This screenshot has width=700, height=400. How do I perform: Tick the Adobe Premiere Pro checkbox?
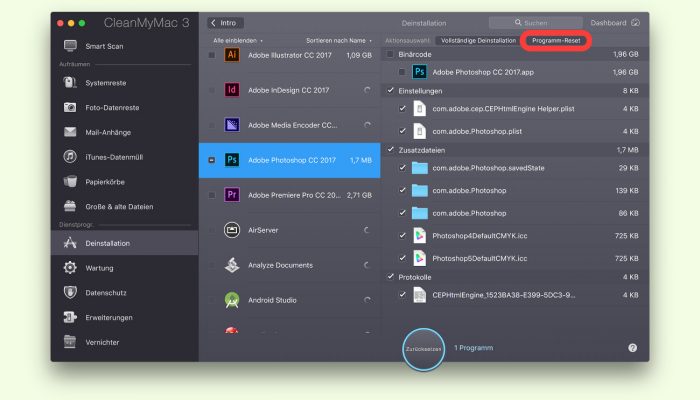tap(212, 195)
